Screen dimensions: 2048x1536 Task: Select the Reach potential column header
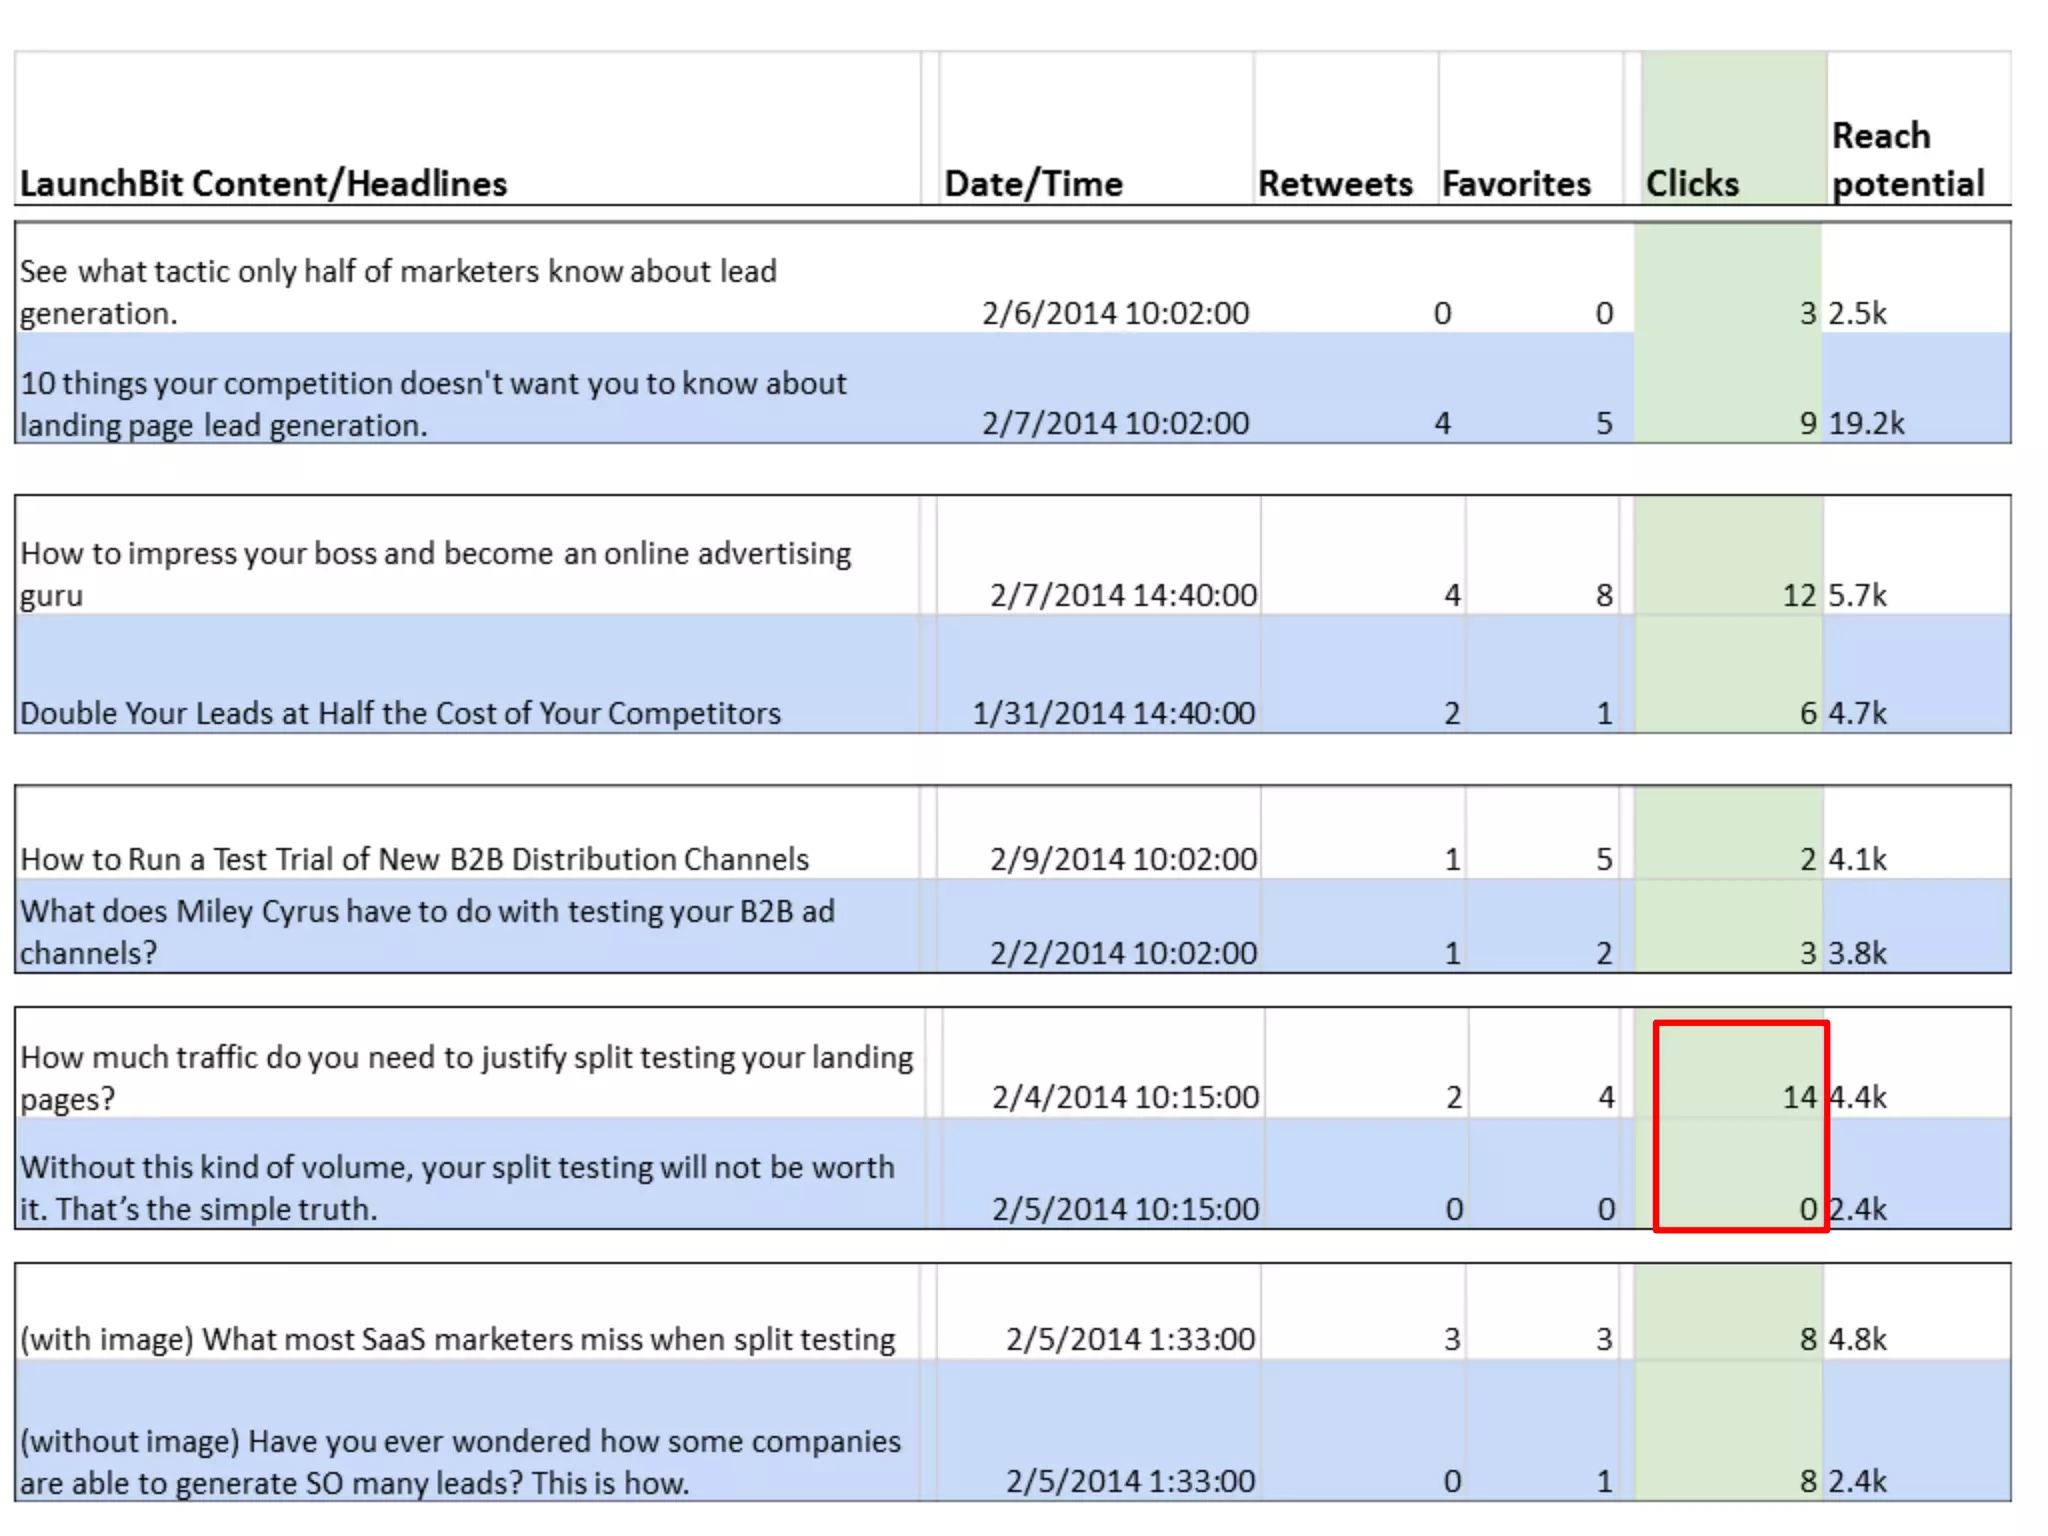[1907, 160]
